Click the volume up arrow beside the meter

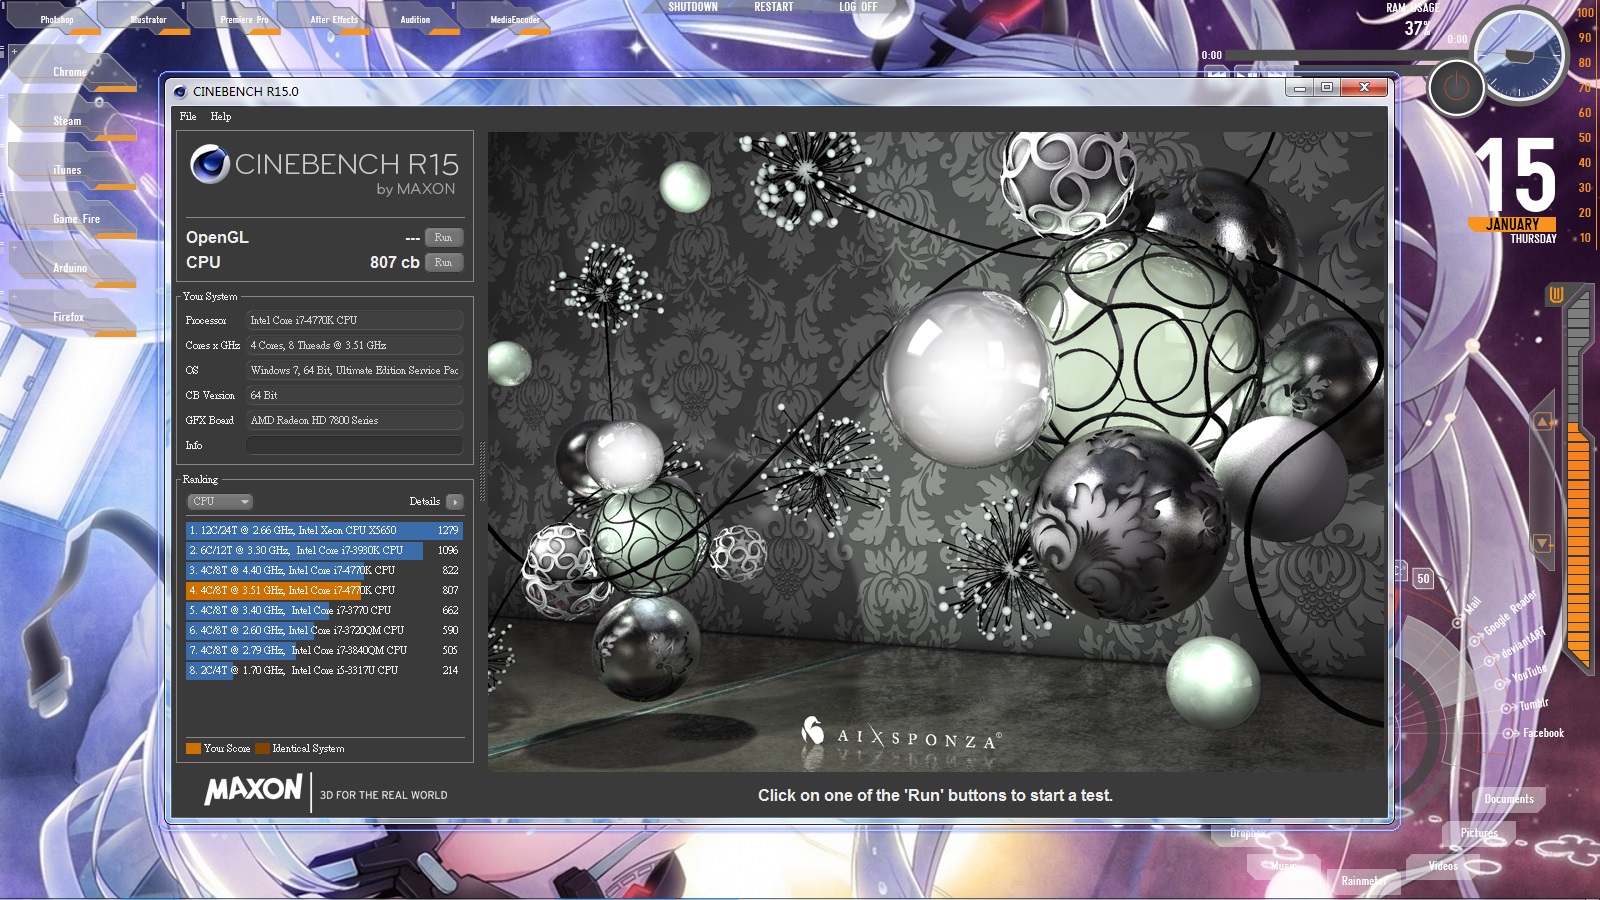pos(1543,422)
